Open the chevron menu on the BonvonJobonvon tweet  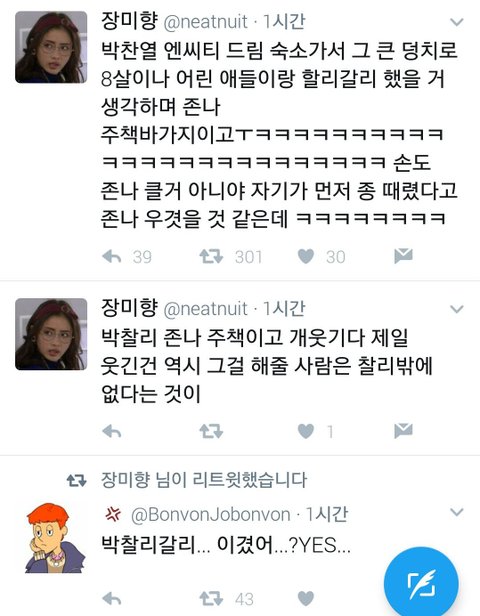456,512
